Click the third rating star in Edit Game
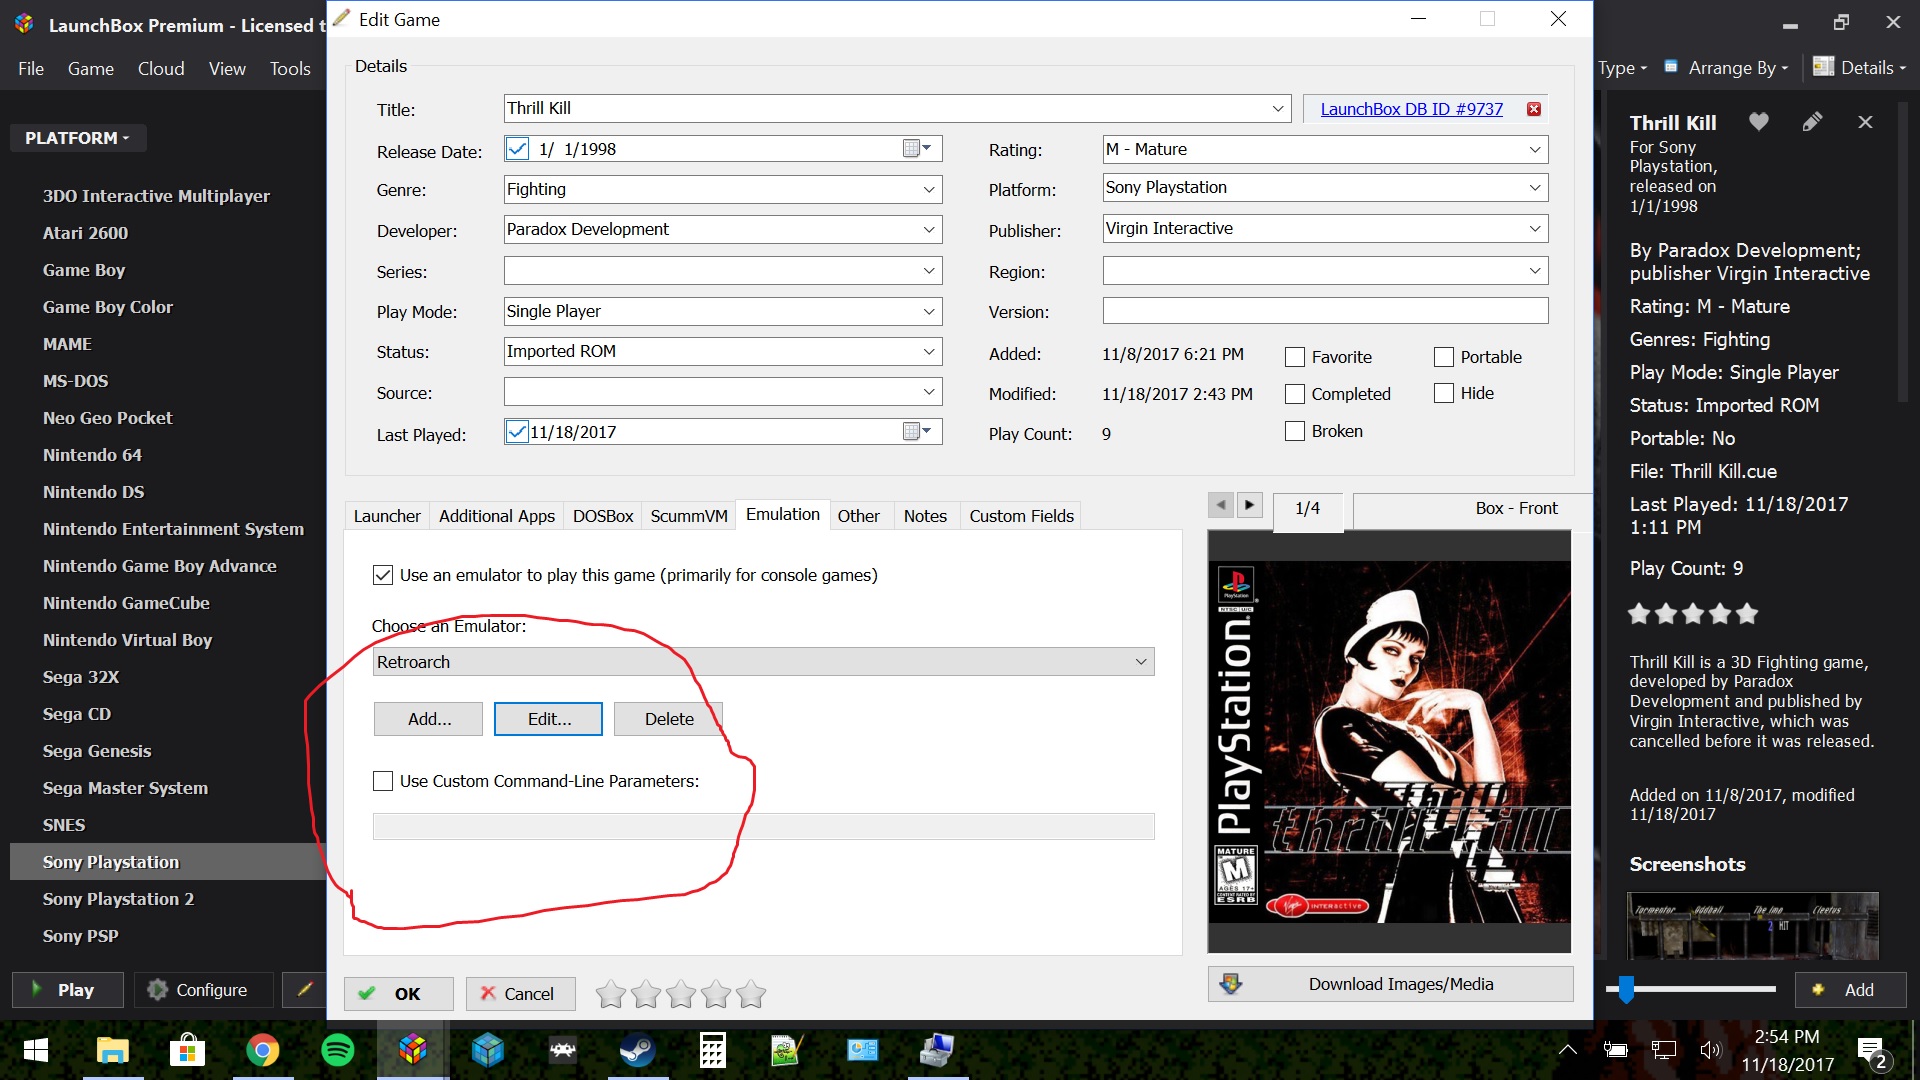Screen dimensions: 1920x1080 (681, 994)
